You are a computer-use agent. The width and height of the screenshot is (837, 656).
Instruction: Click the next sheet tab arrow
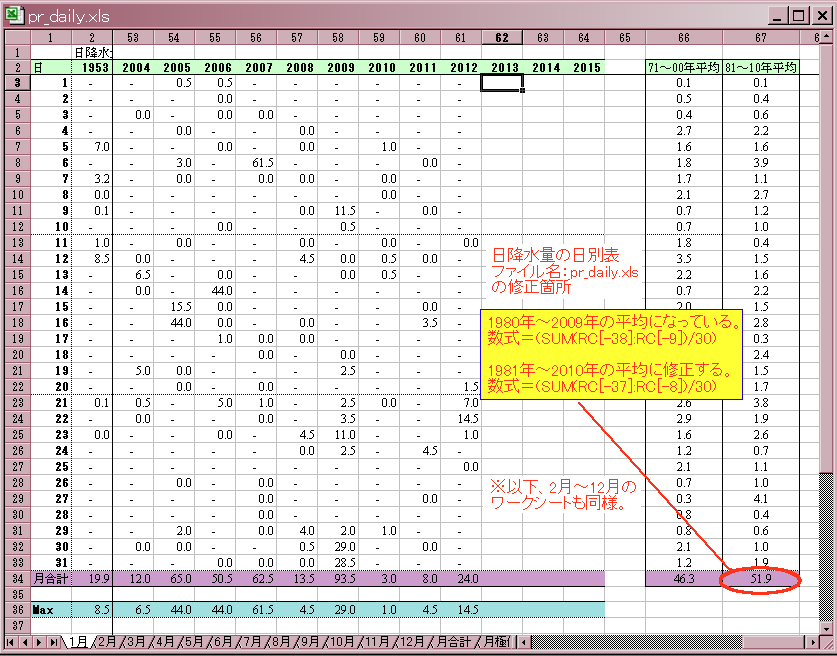(39, 642)
